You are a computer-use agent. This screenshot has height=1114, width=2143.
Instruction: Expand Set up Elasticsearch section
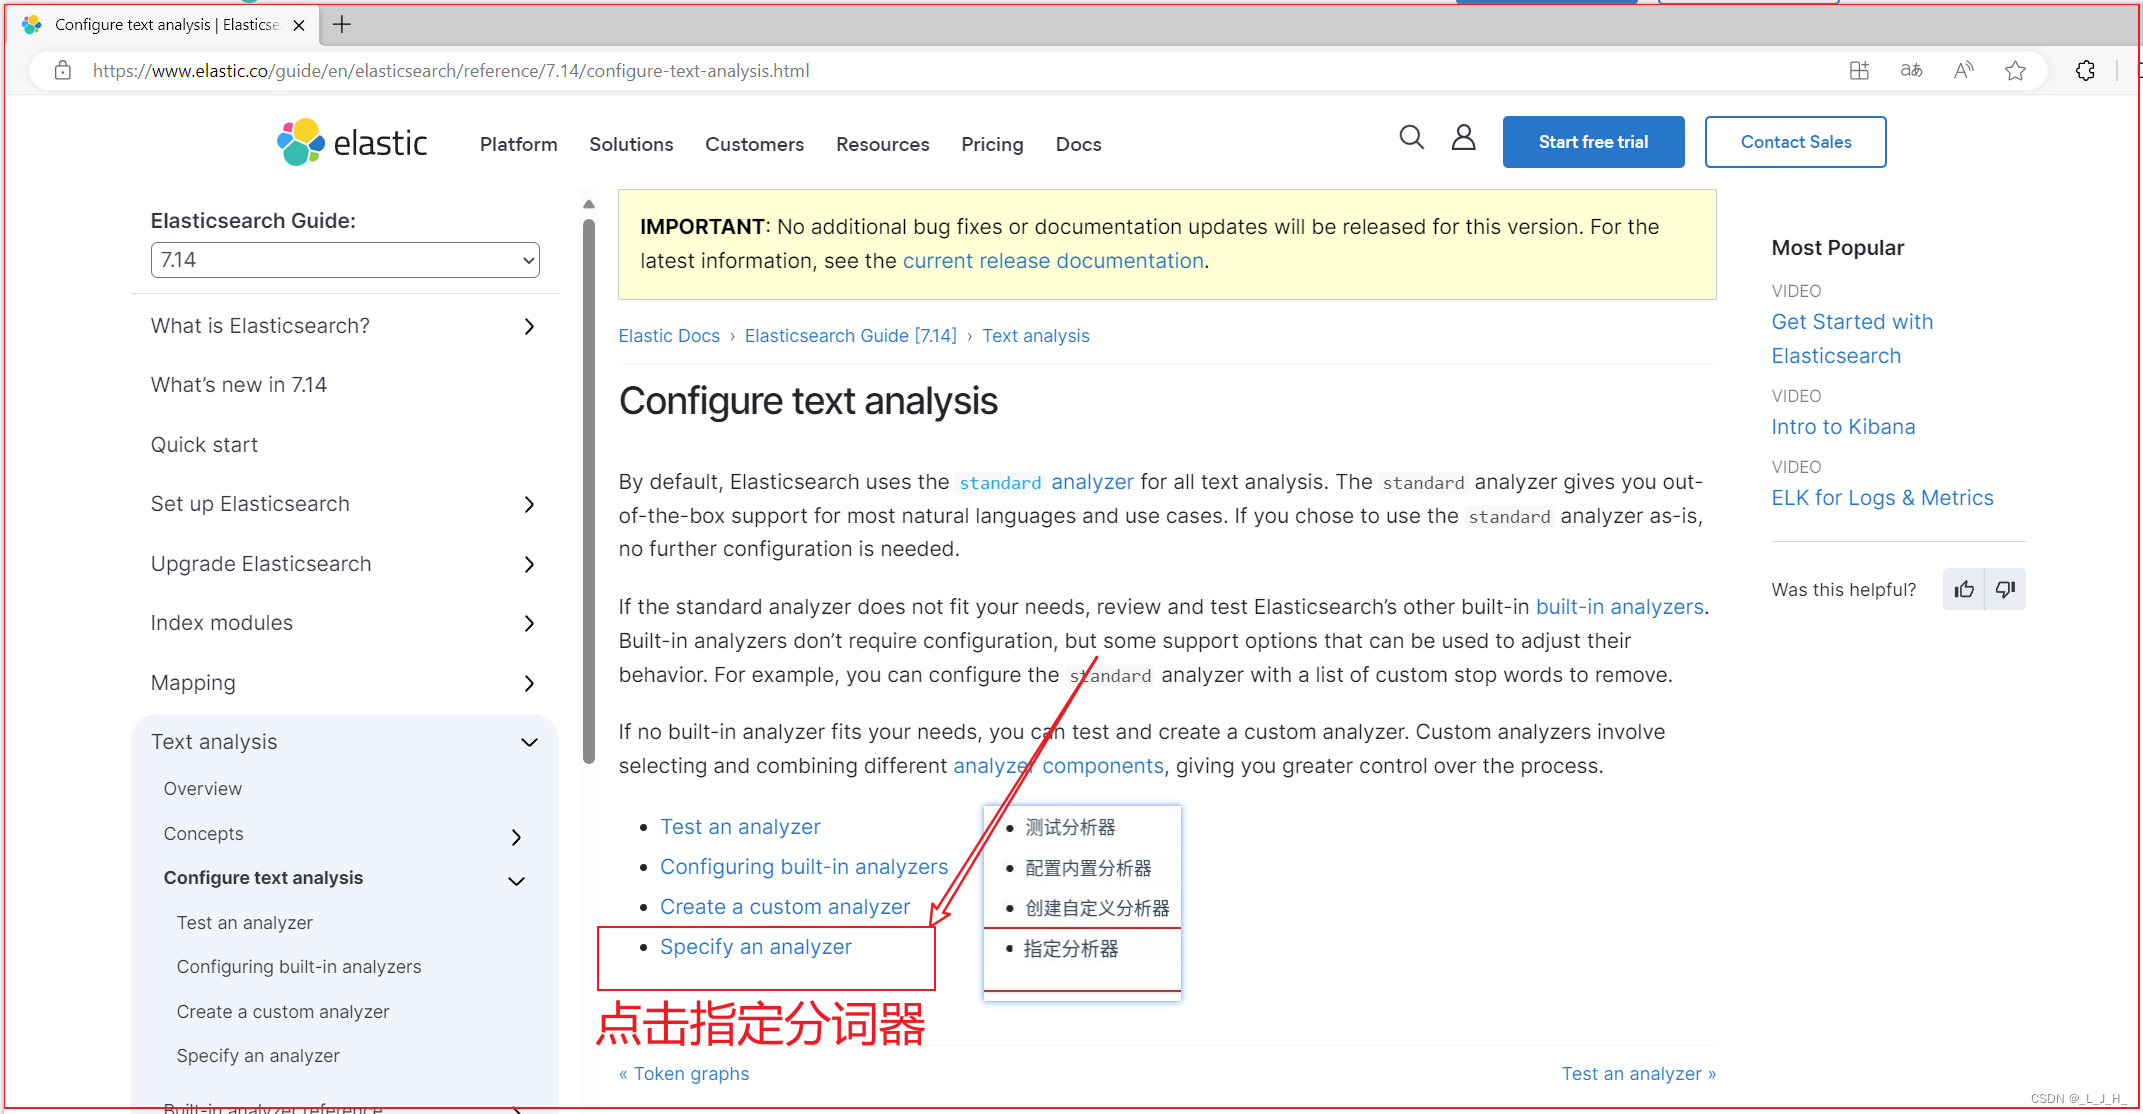[x=529, y=505]
